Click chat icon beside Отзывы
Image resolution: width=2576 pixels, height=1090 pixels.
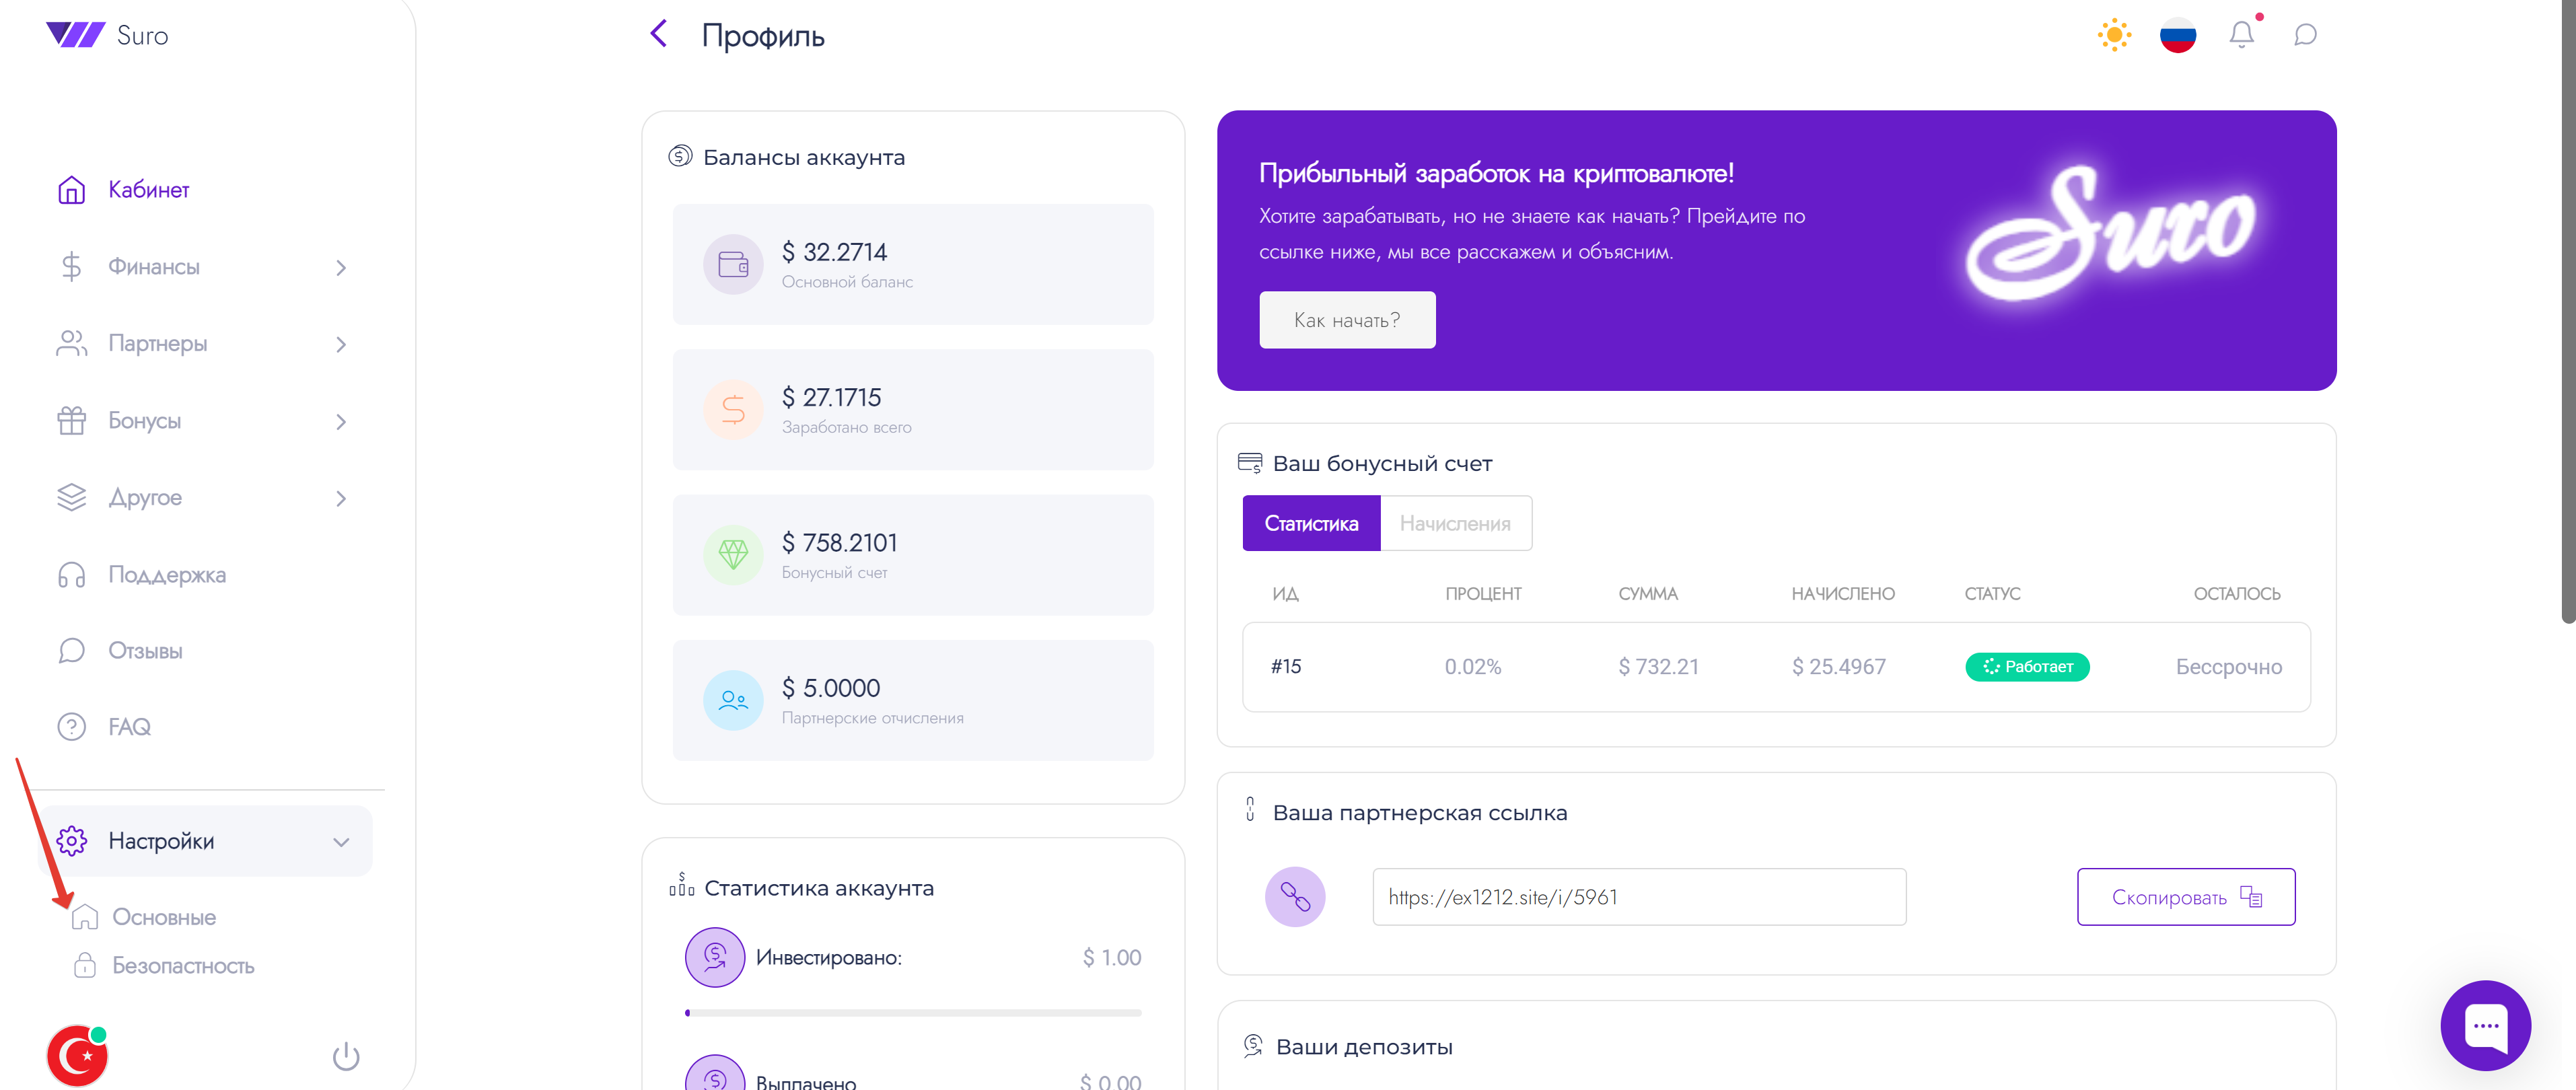point(72,651)
